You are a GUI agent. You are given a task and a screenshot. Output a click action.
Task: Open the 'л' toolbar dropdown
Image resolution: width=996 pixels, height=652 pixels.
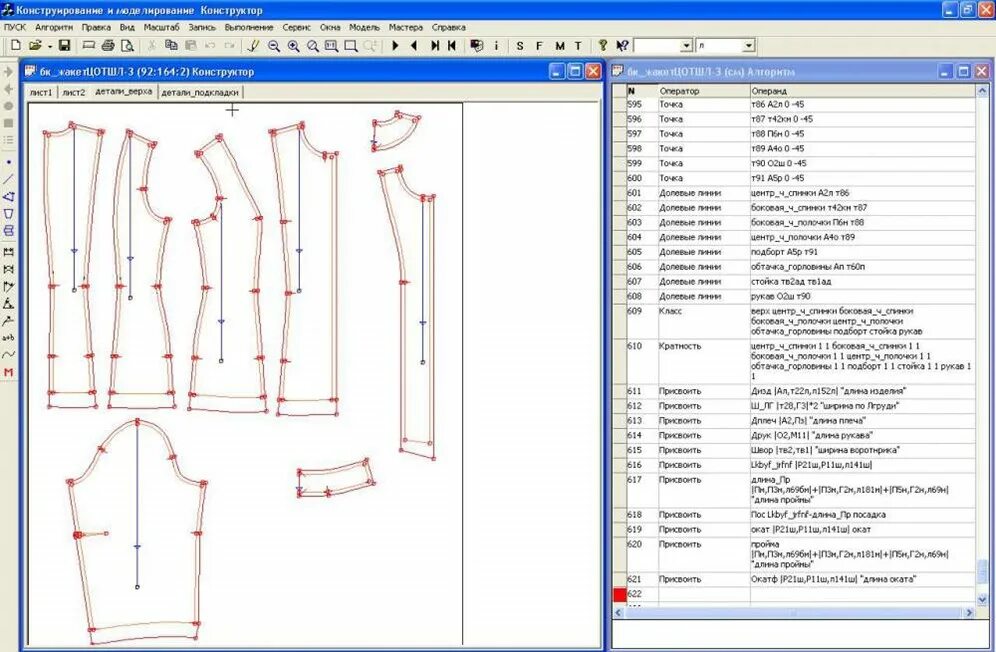pyautogui.click(x=749, y=46)
